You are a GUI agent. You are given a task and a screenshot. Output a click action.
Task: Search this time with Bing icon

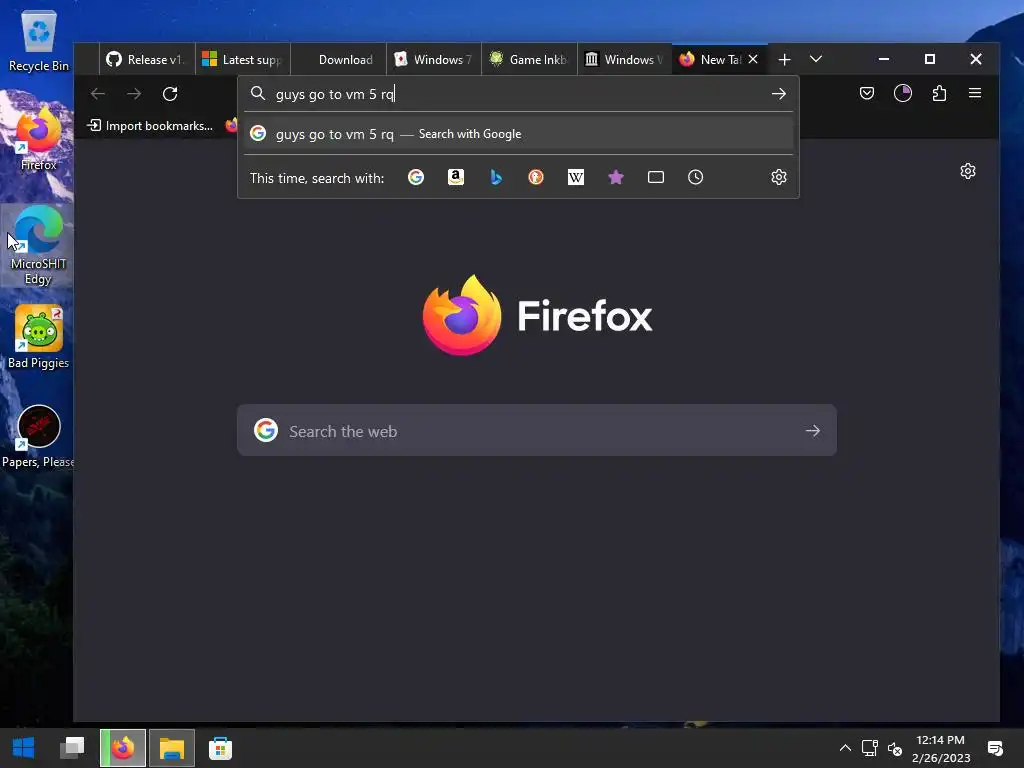click(x=496, y=177)
